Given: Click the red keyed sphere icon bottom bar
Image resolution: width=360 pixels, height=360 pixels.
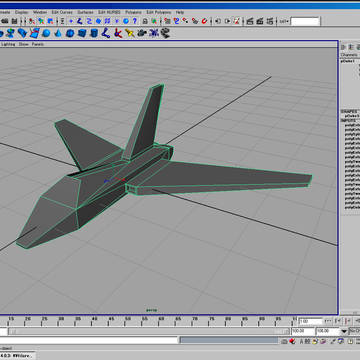Looking at the screenshot, I should (293, 341).
